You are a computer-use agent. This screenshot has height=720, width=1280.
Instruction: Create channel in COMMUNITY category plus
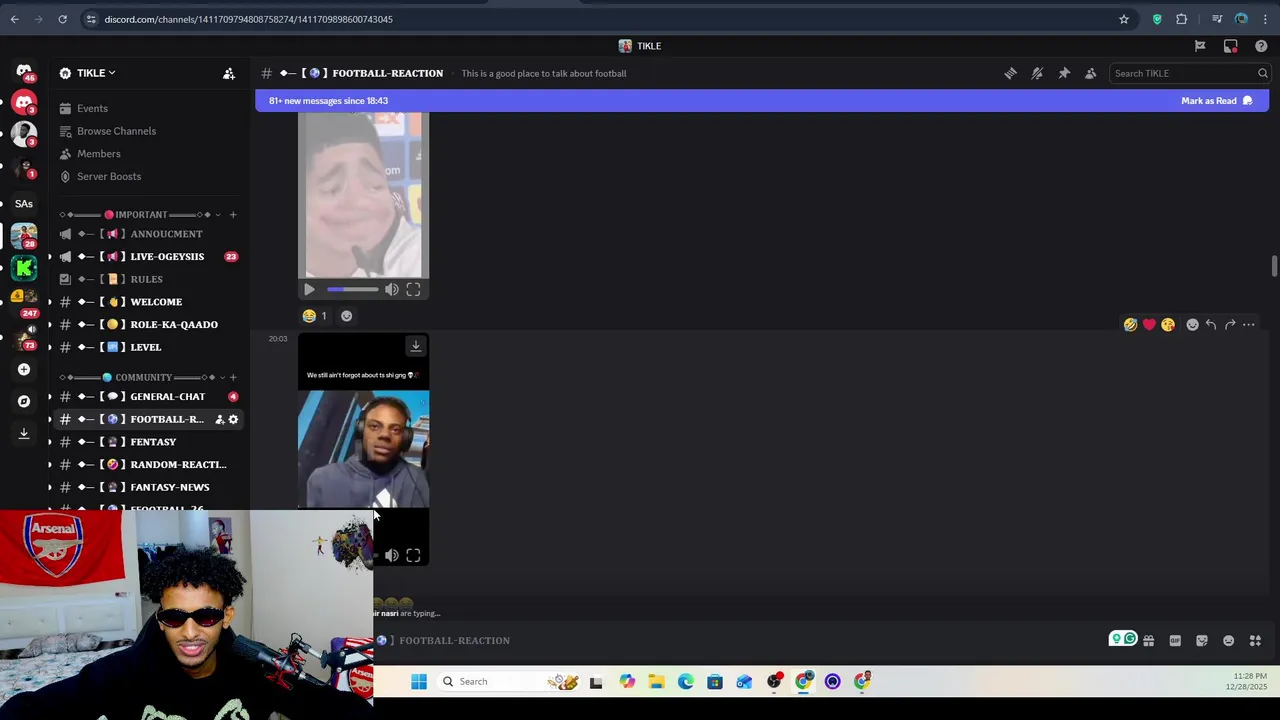[233, 378]
